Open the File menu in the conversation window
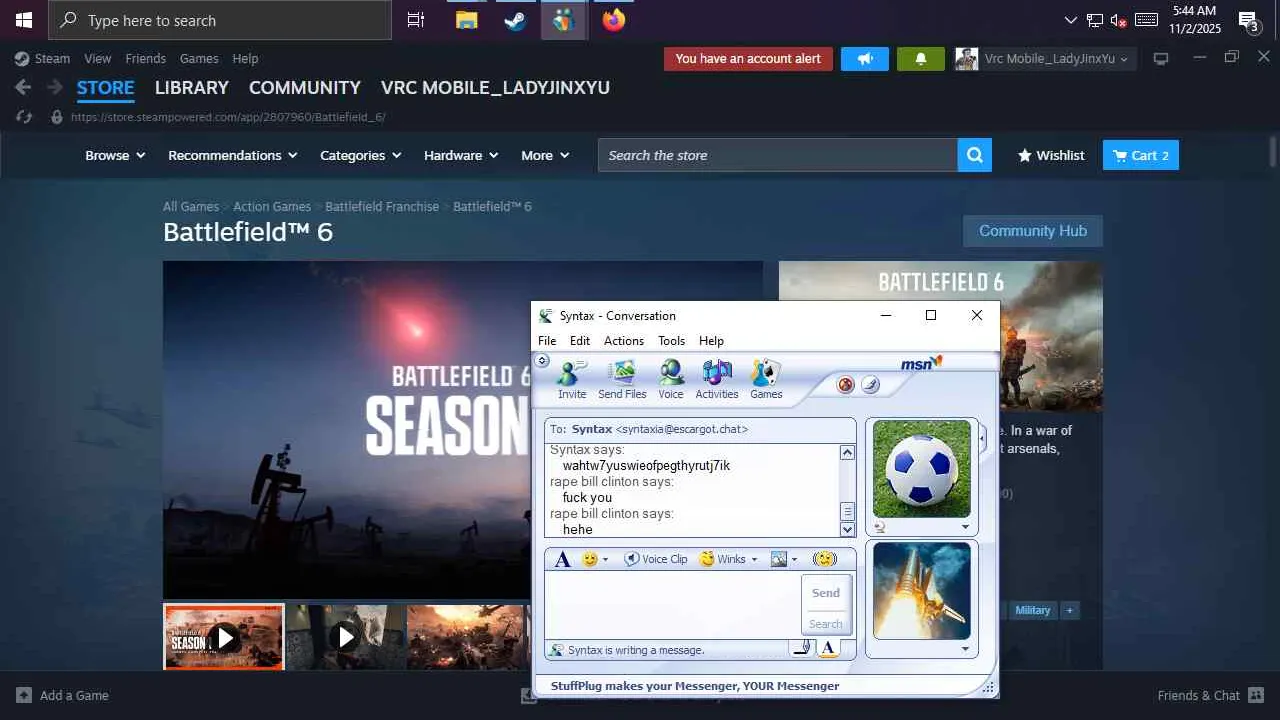 pyautogui.click(x=547, y=341)
